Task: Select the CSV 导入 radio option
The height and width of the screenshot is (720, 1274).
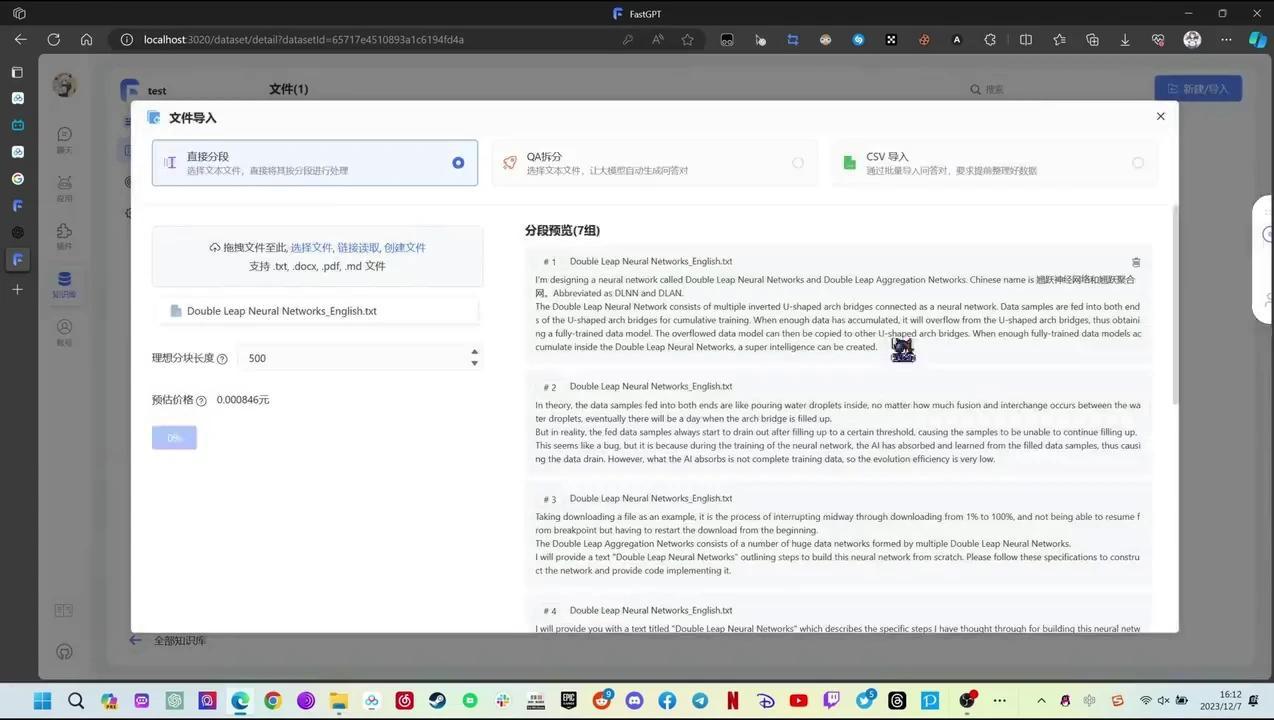Action: [1137, 163]
